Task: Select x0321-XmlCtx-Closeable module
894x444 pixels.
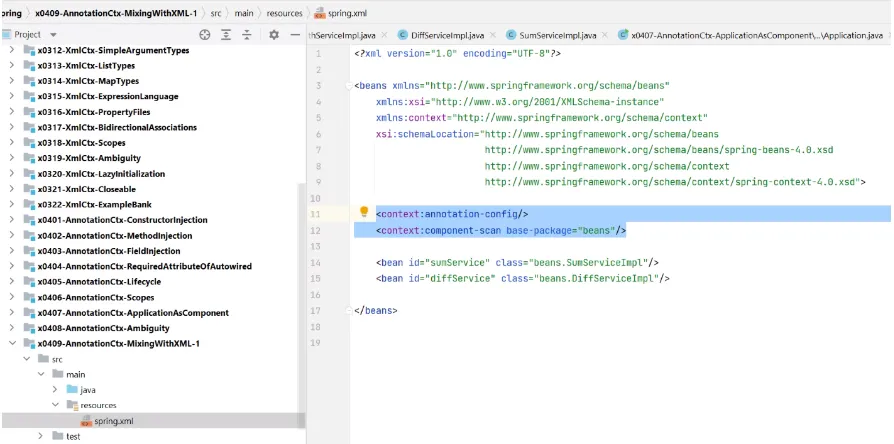Action: coord(87,189)
